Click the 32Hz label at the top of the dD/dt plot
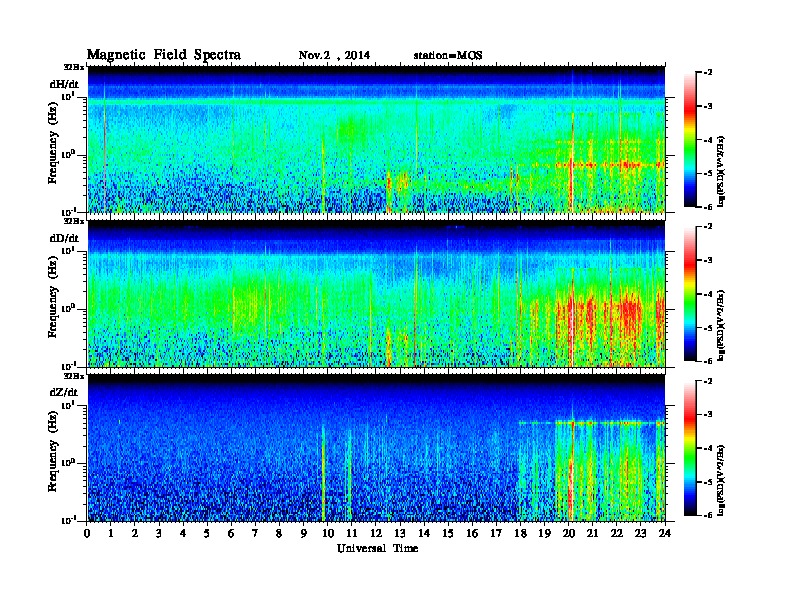 (74, 221)
